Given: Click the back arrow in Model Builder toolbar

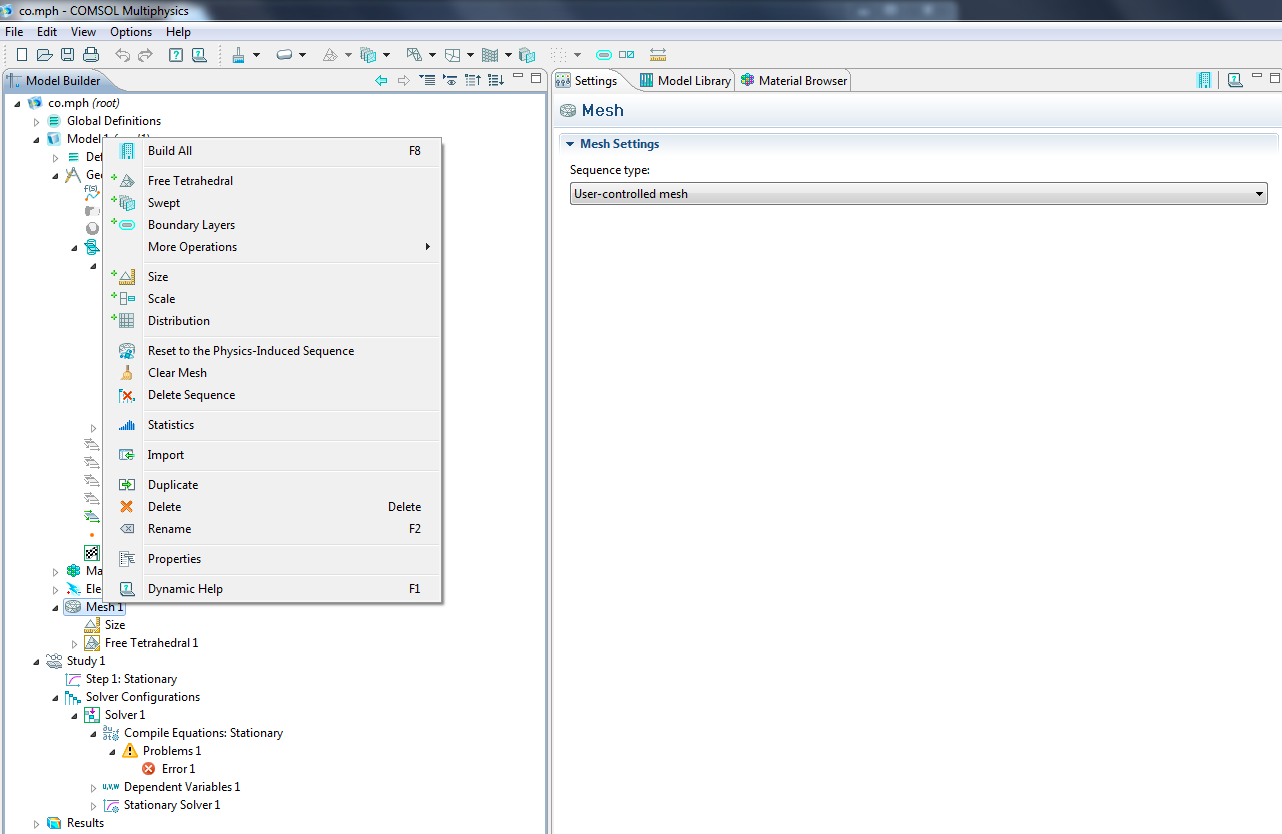Looking at the screenshot, I should pos(381,80).
